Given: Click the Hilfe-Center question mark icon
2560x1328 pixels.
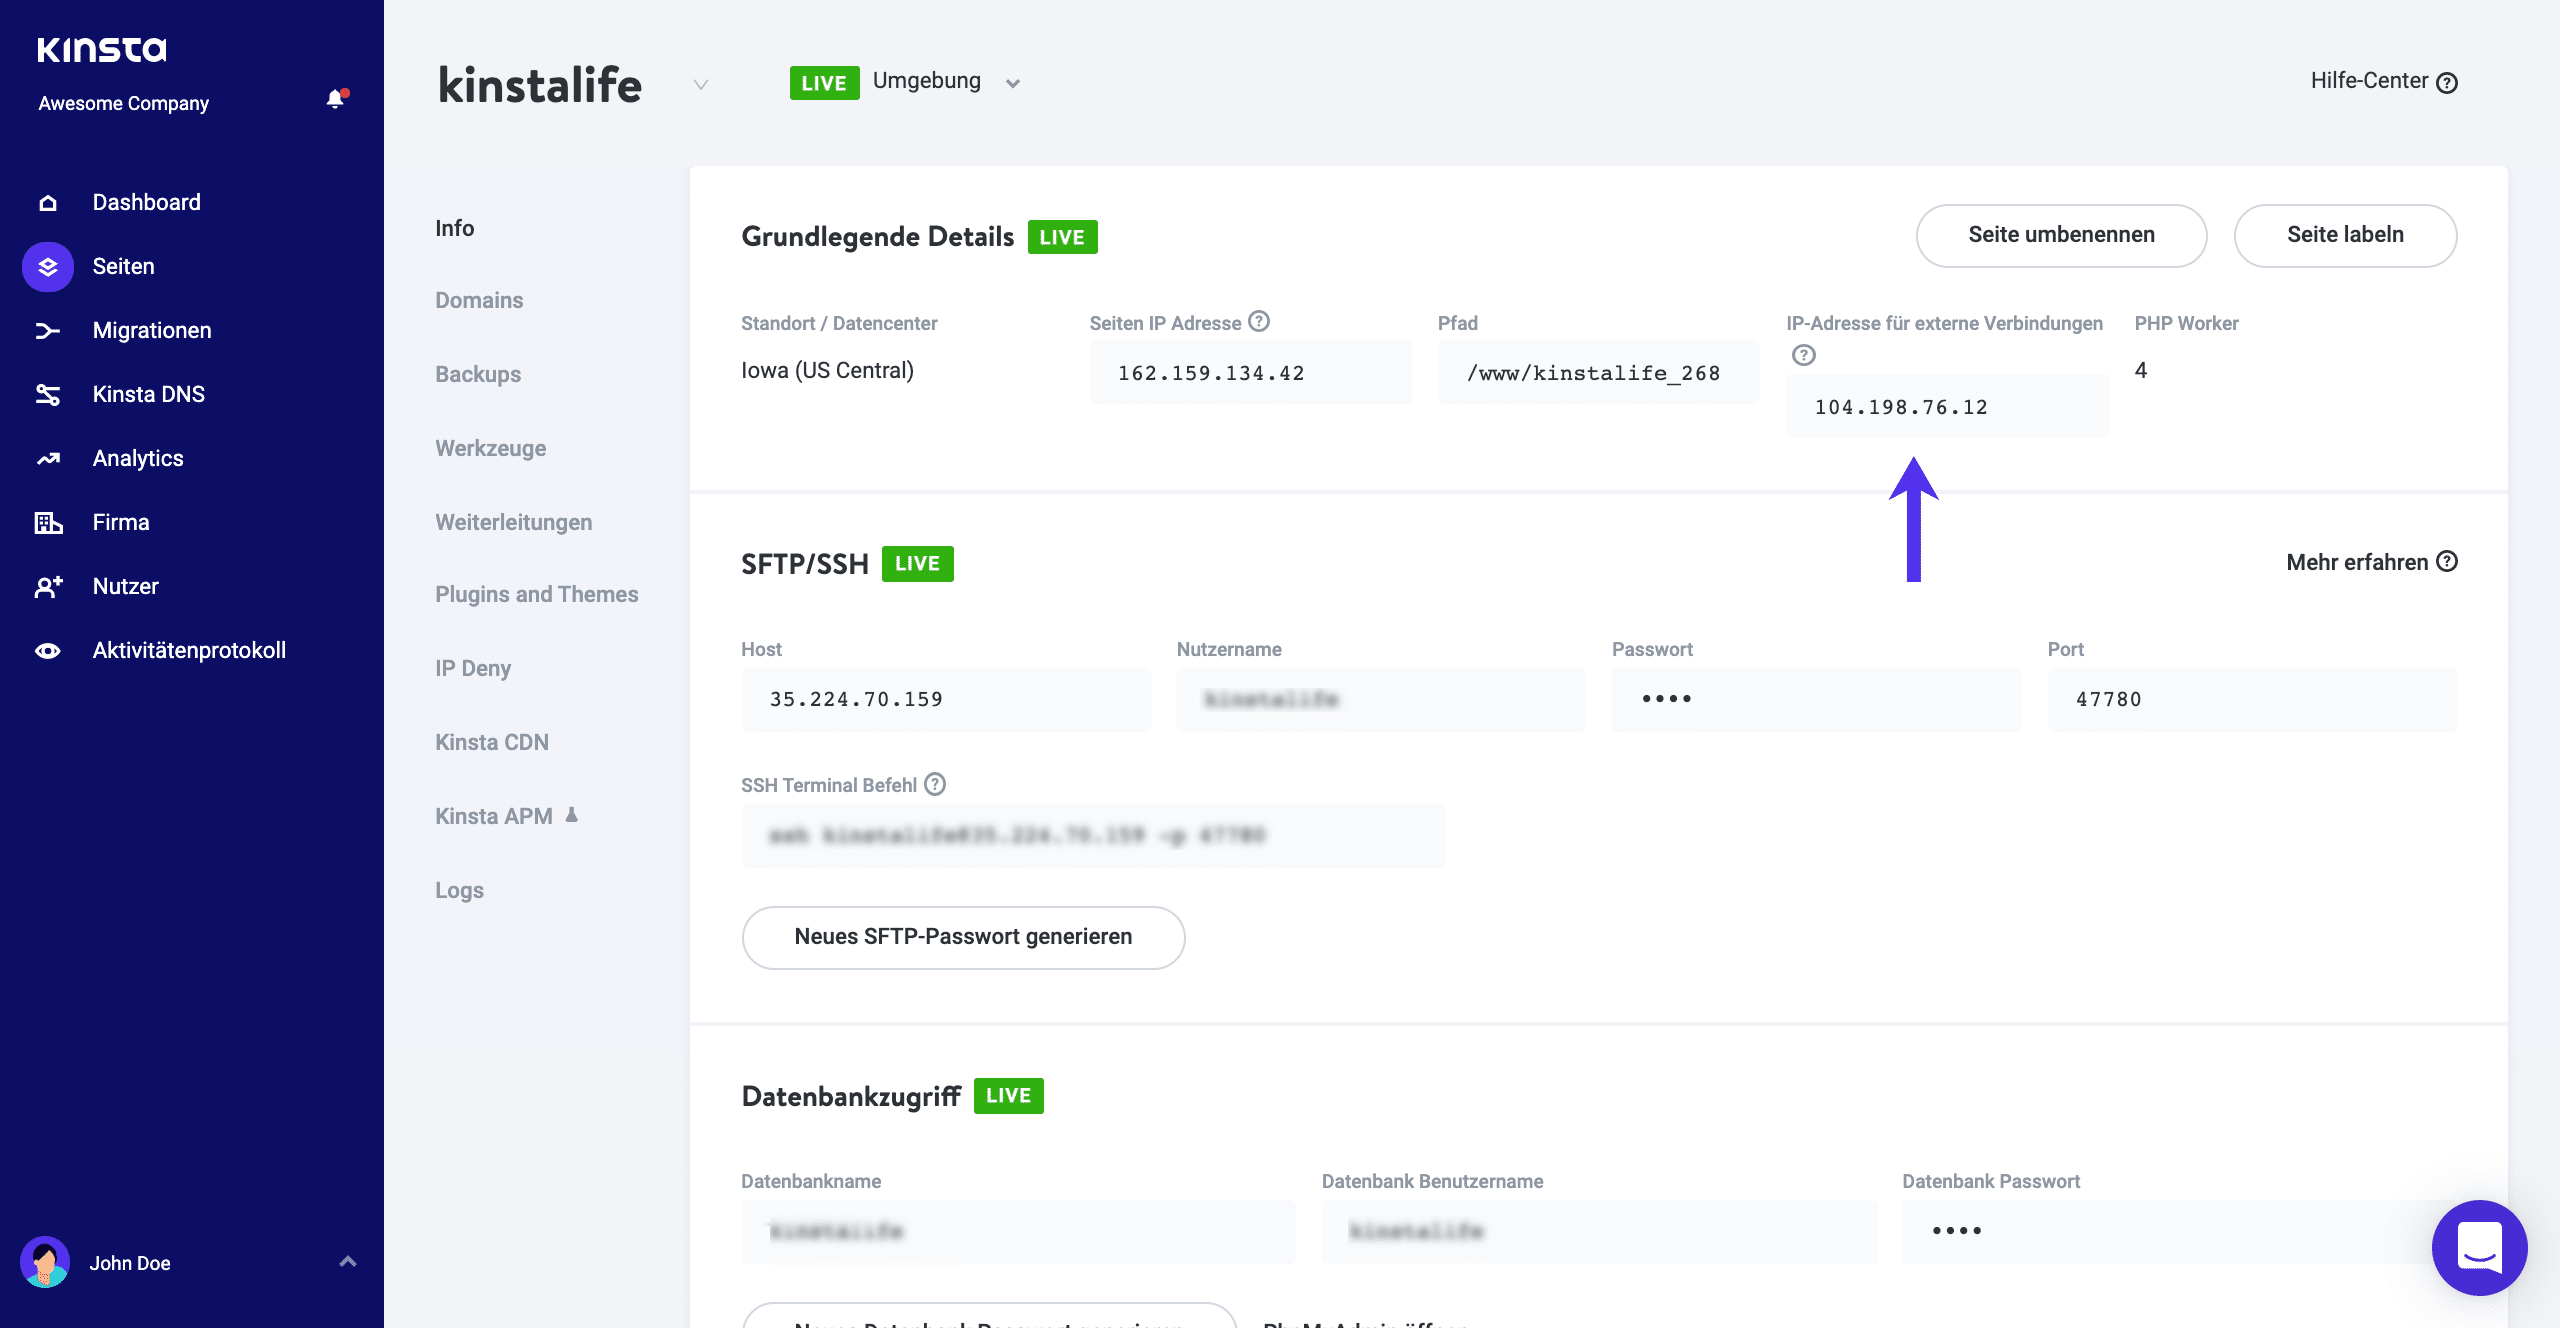Looking at the screenshot, I should (2448, 82).
